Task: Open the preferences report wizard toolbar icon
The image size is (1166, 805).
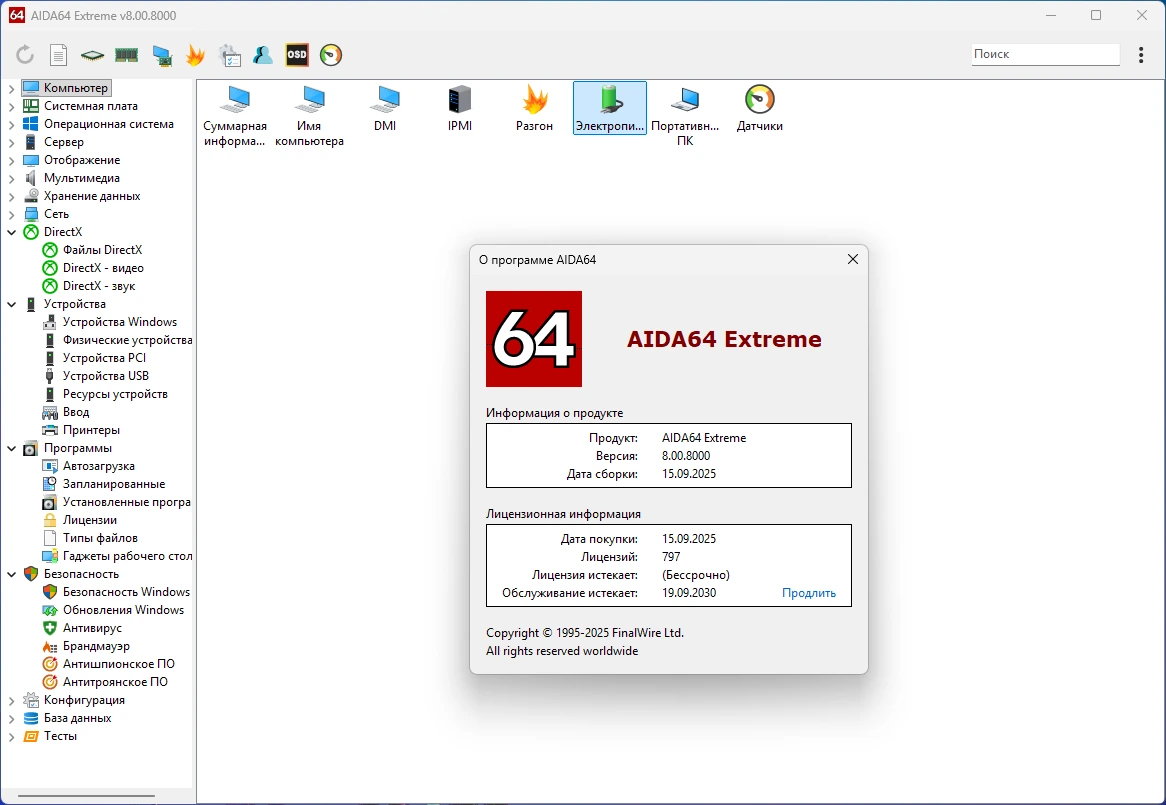Action: tap(229, 54)
